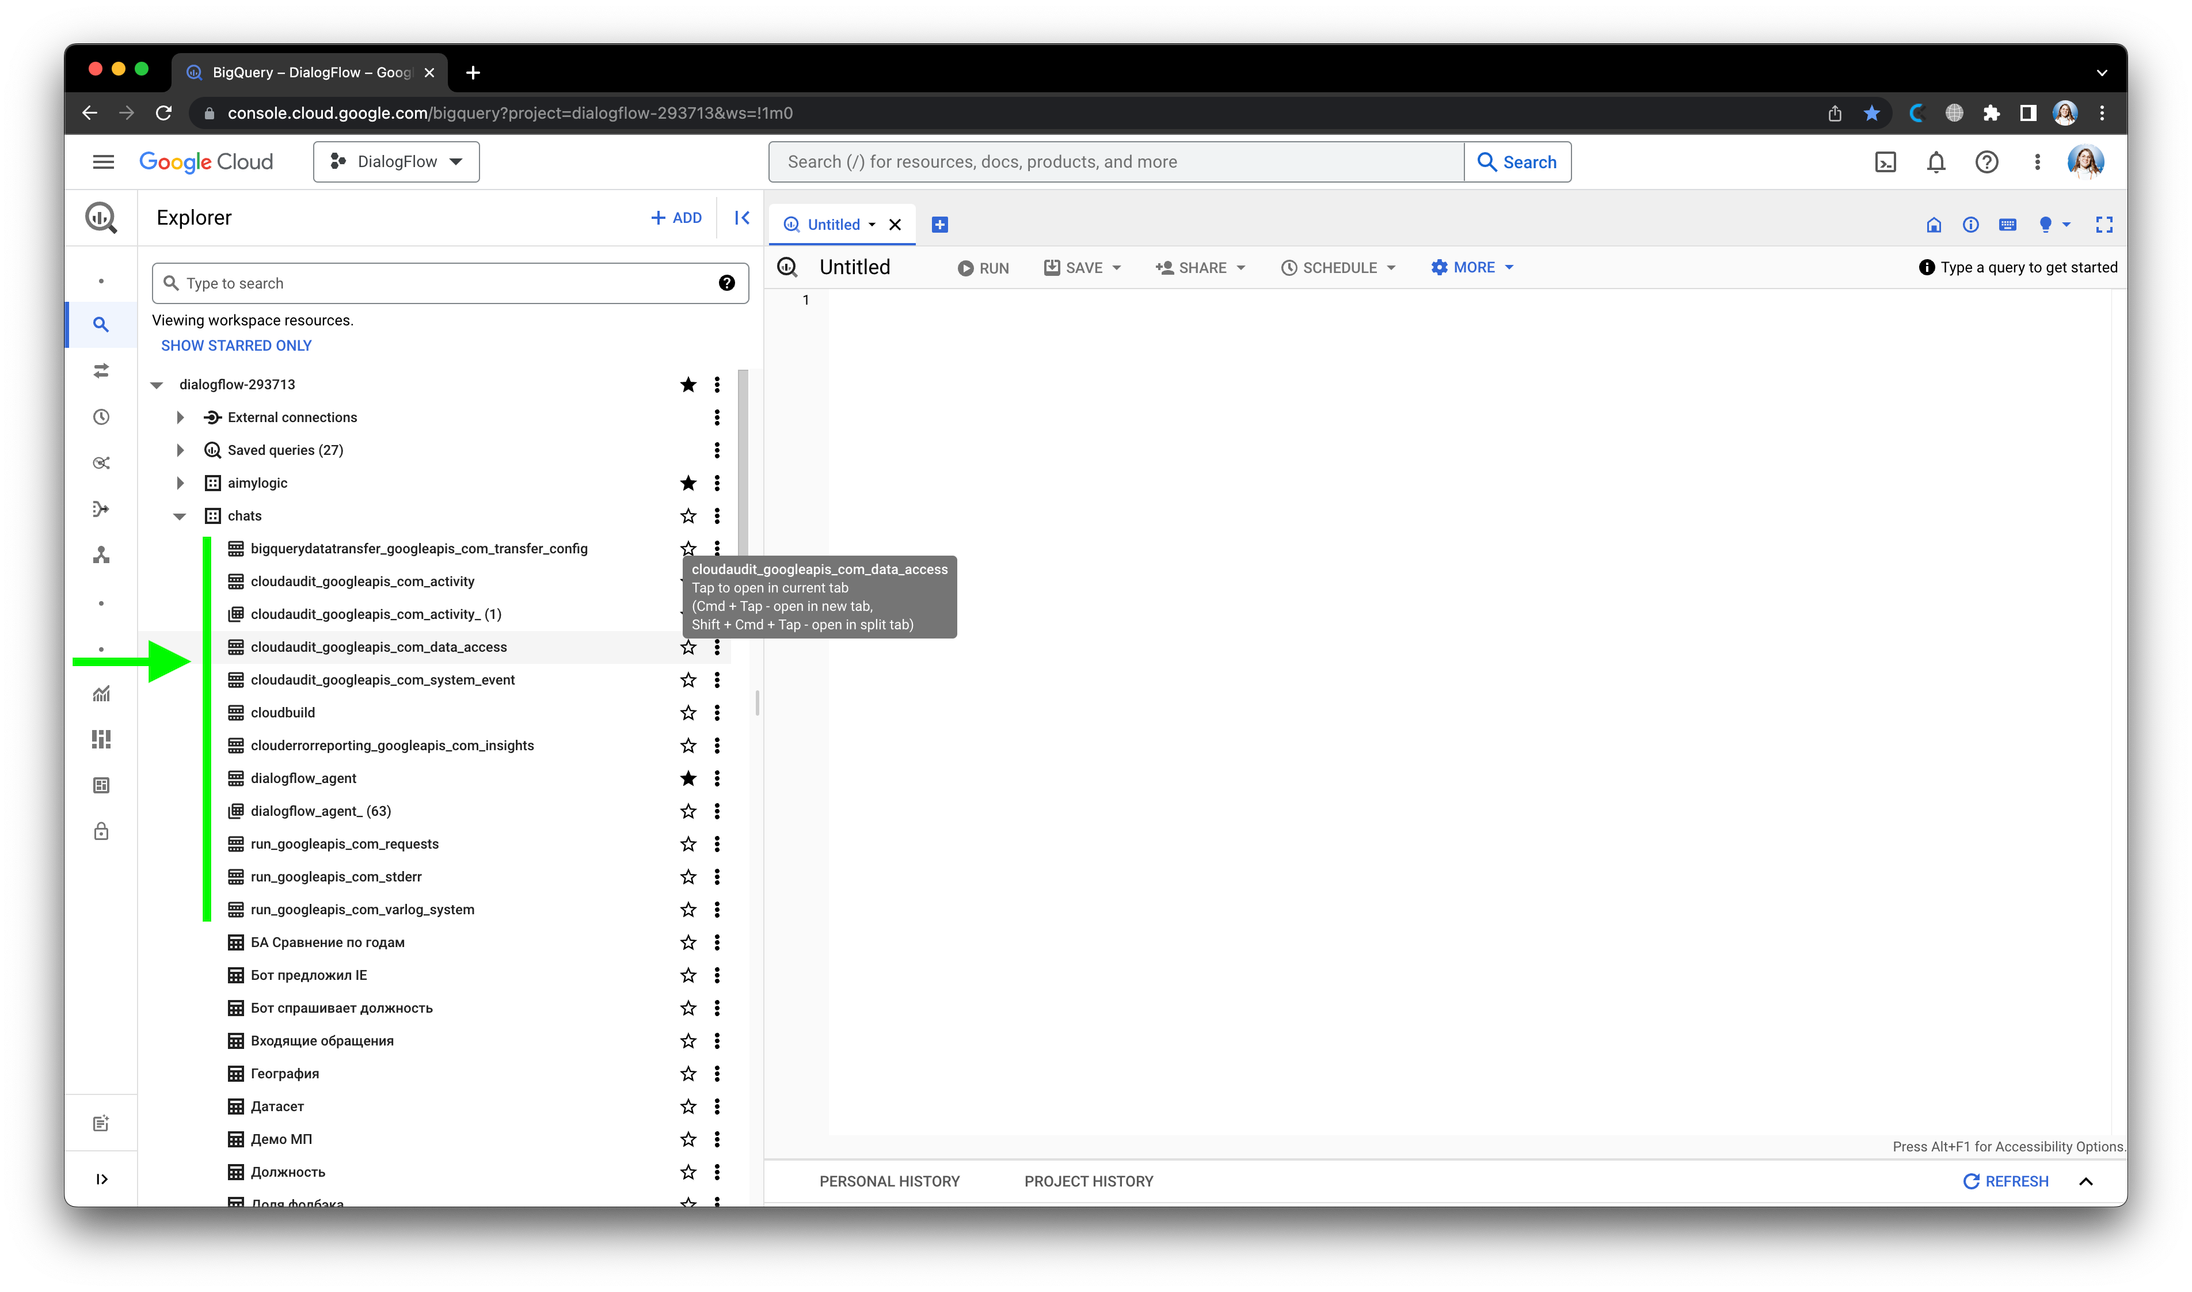Open actions menu for cloudbuild table

point(717,713)
